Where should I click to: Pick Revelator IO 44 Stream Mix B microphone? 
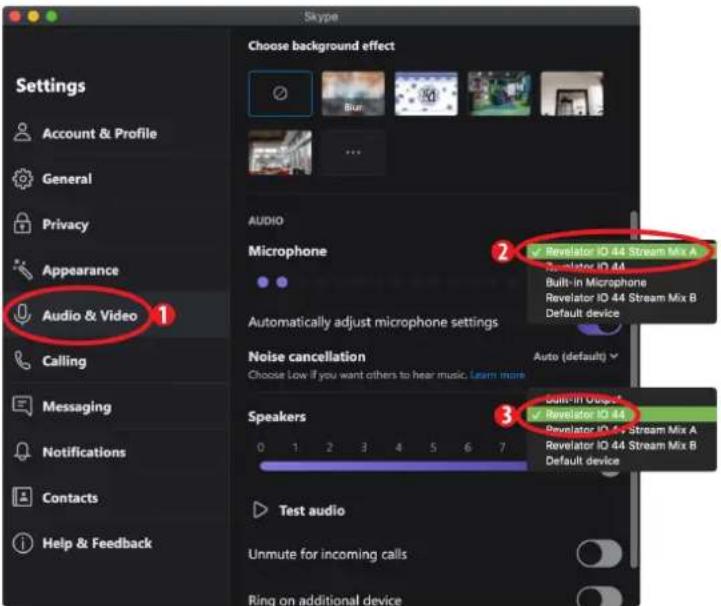point(621,298)
